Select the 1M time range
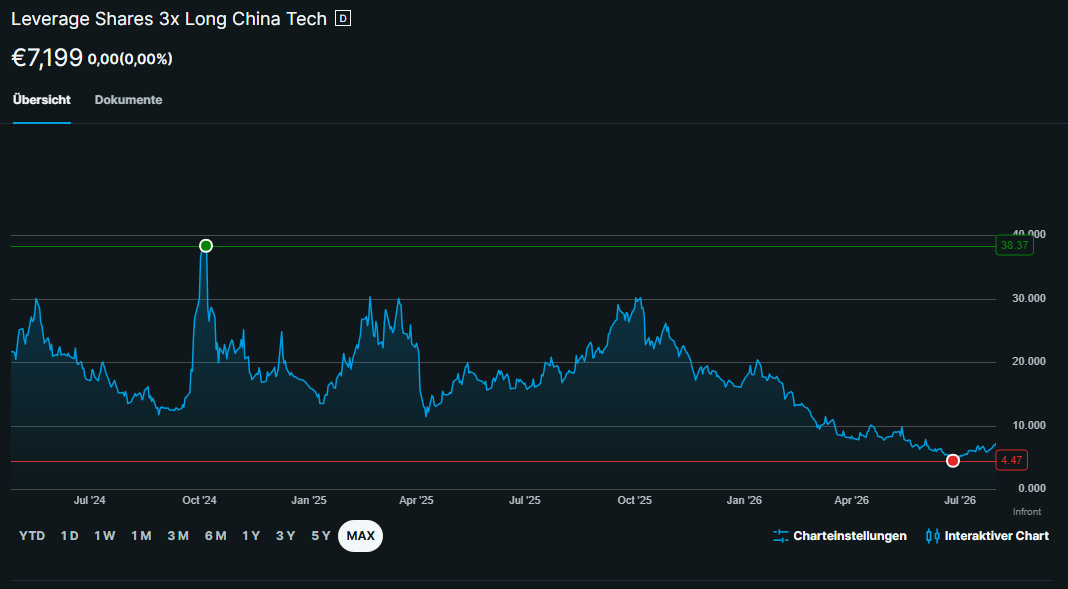The image size is (1068, 589). point(141,536)
